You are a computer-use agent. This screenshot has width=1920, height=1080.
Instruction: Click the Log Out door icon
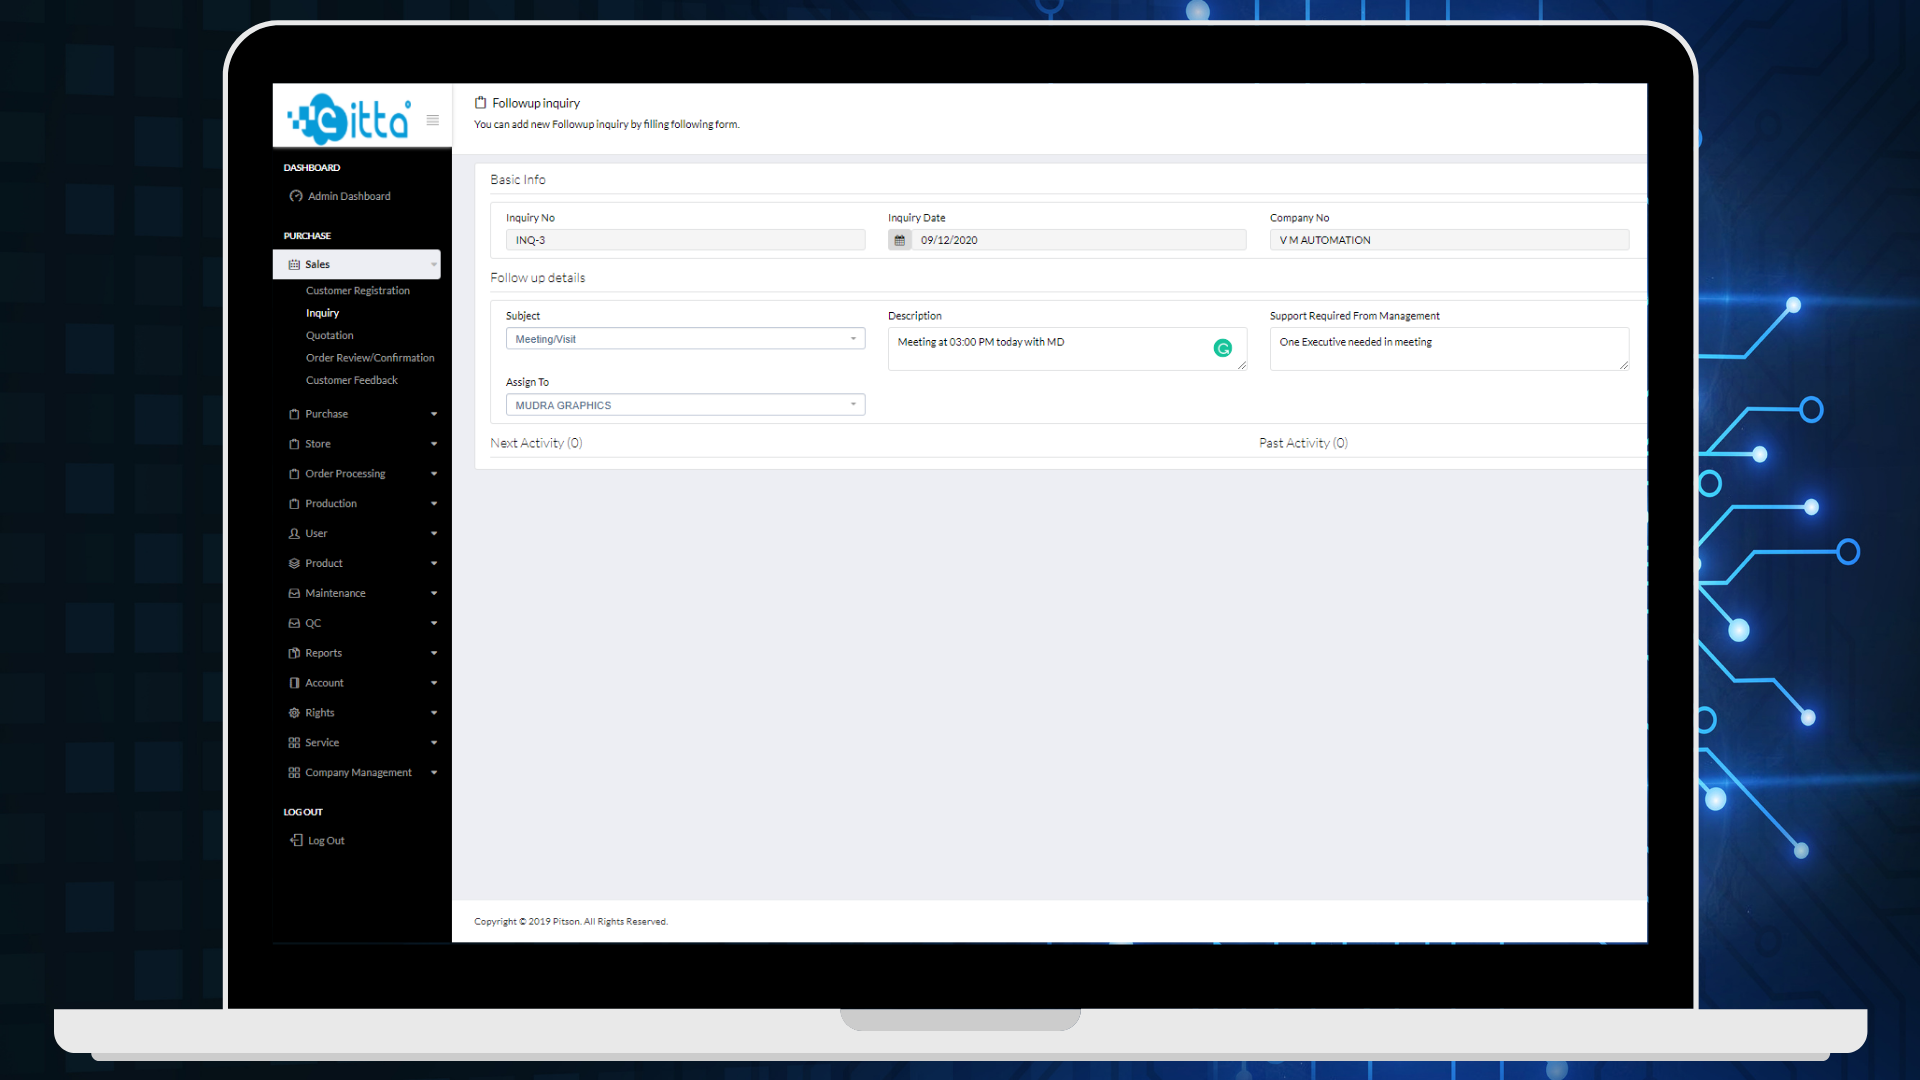click(296, 840)
